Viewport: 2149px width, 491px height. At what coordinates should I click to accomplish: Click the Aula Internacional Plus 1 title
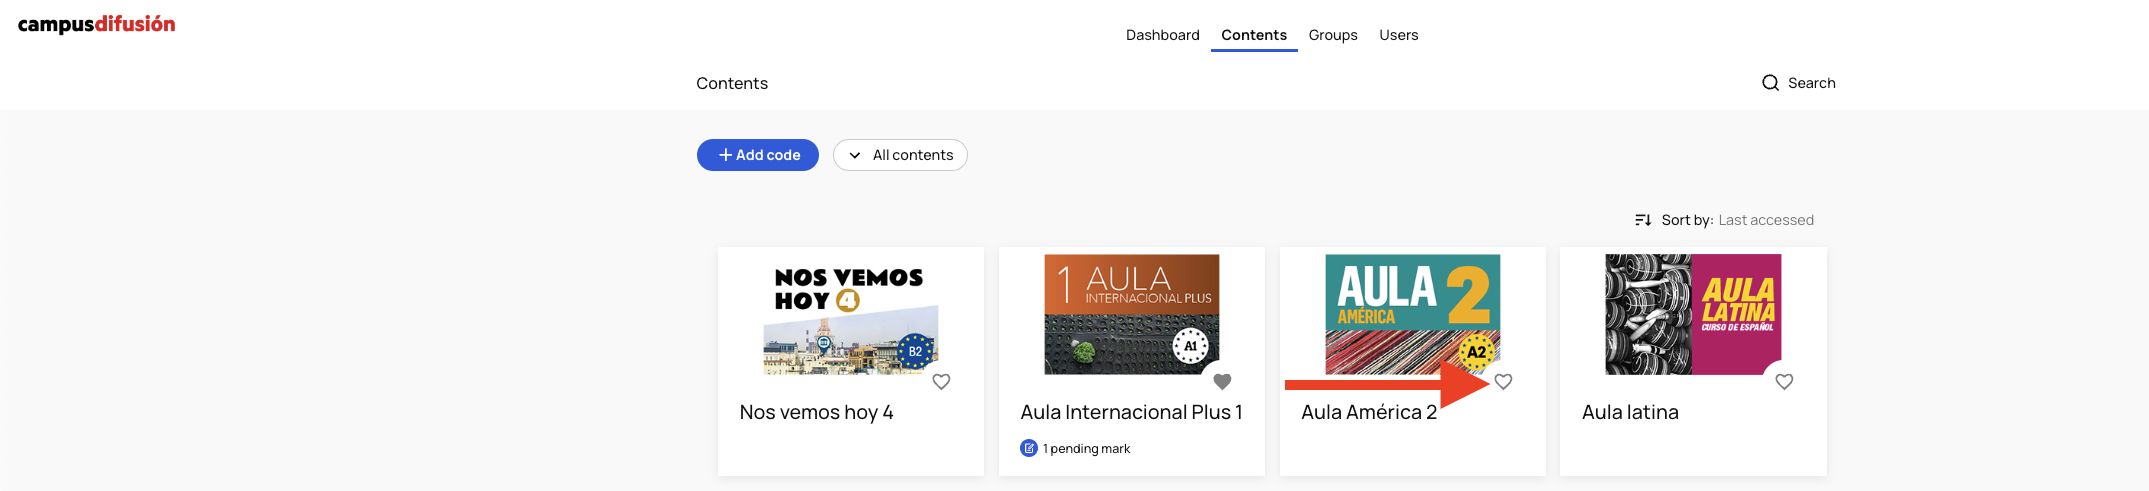point(1131,412)
